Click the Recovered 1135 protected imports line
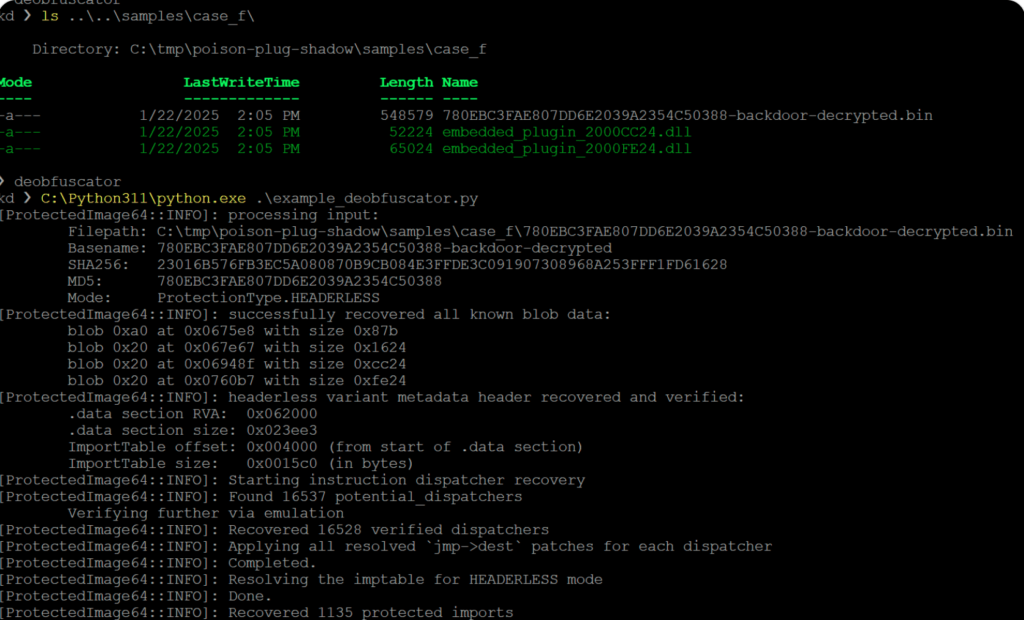 (x=257, y=612)
